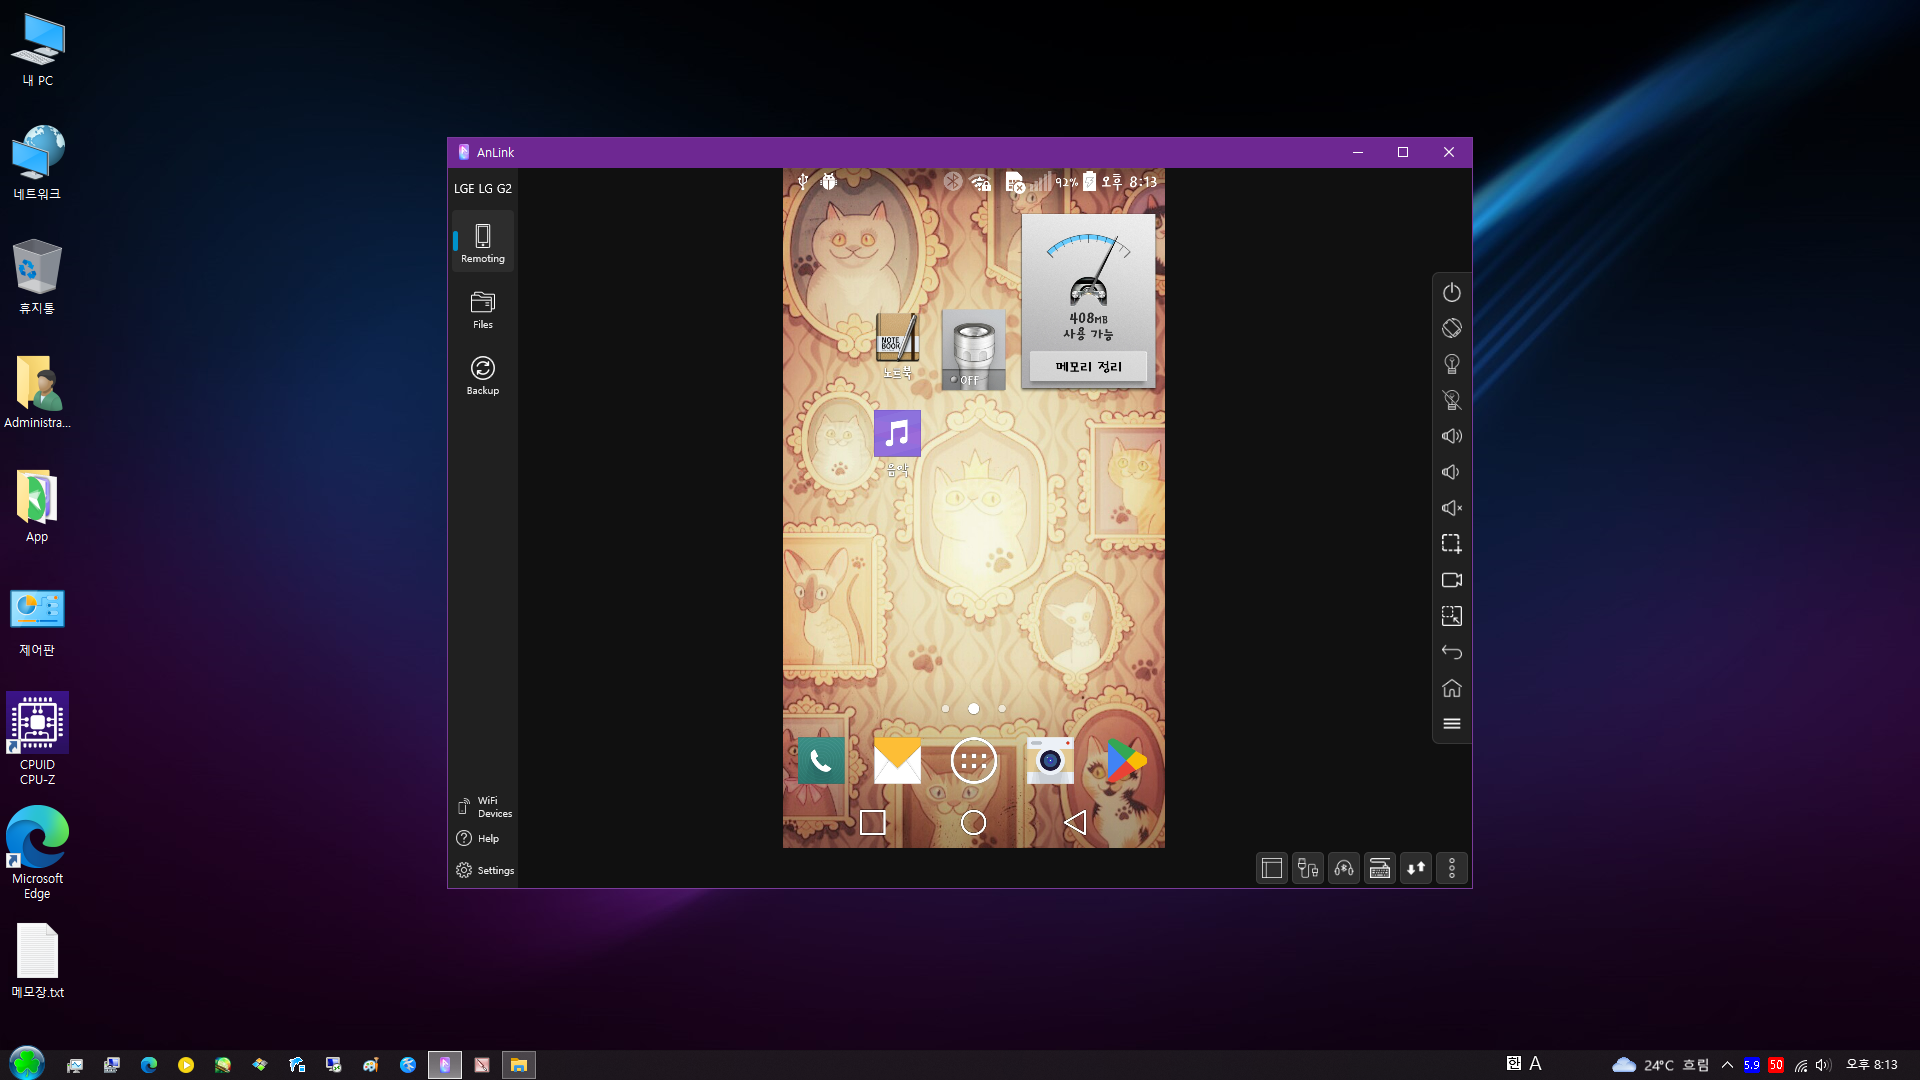
Task: Open the purple Music app on phone
Action: [x=897, y=442]
